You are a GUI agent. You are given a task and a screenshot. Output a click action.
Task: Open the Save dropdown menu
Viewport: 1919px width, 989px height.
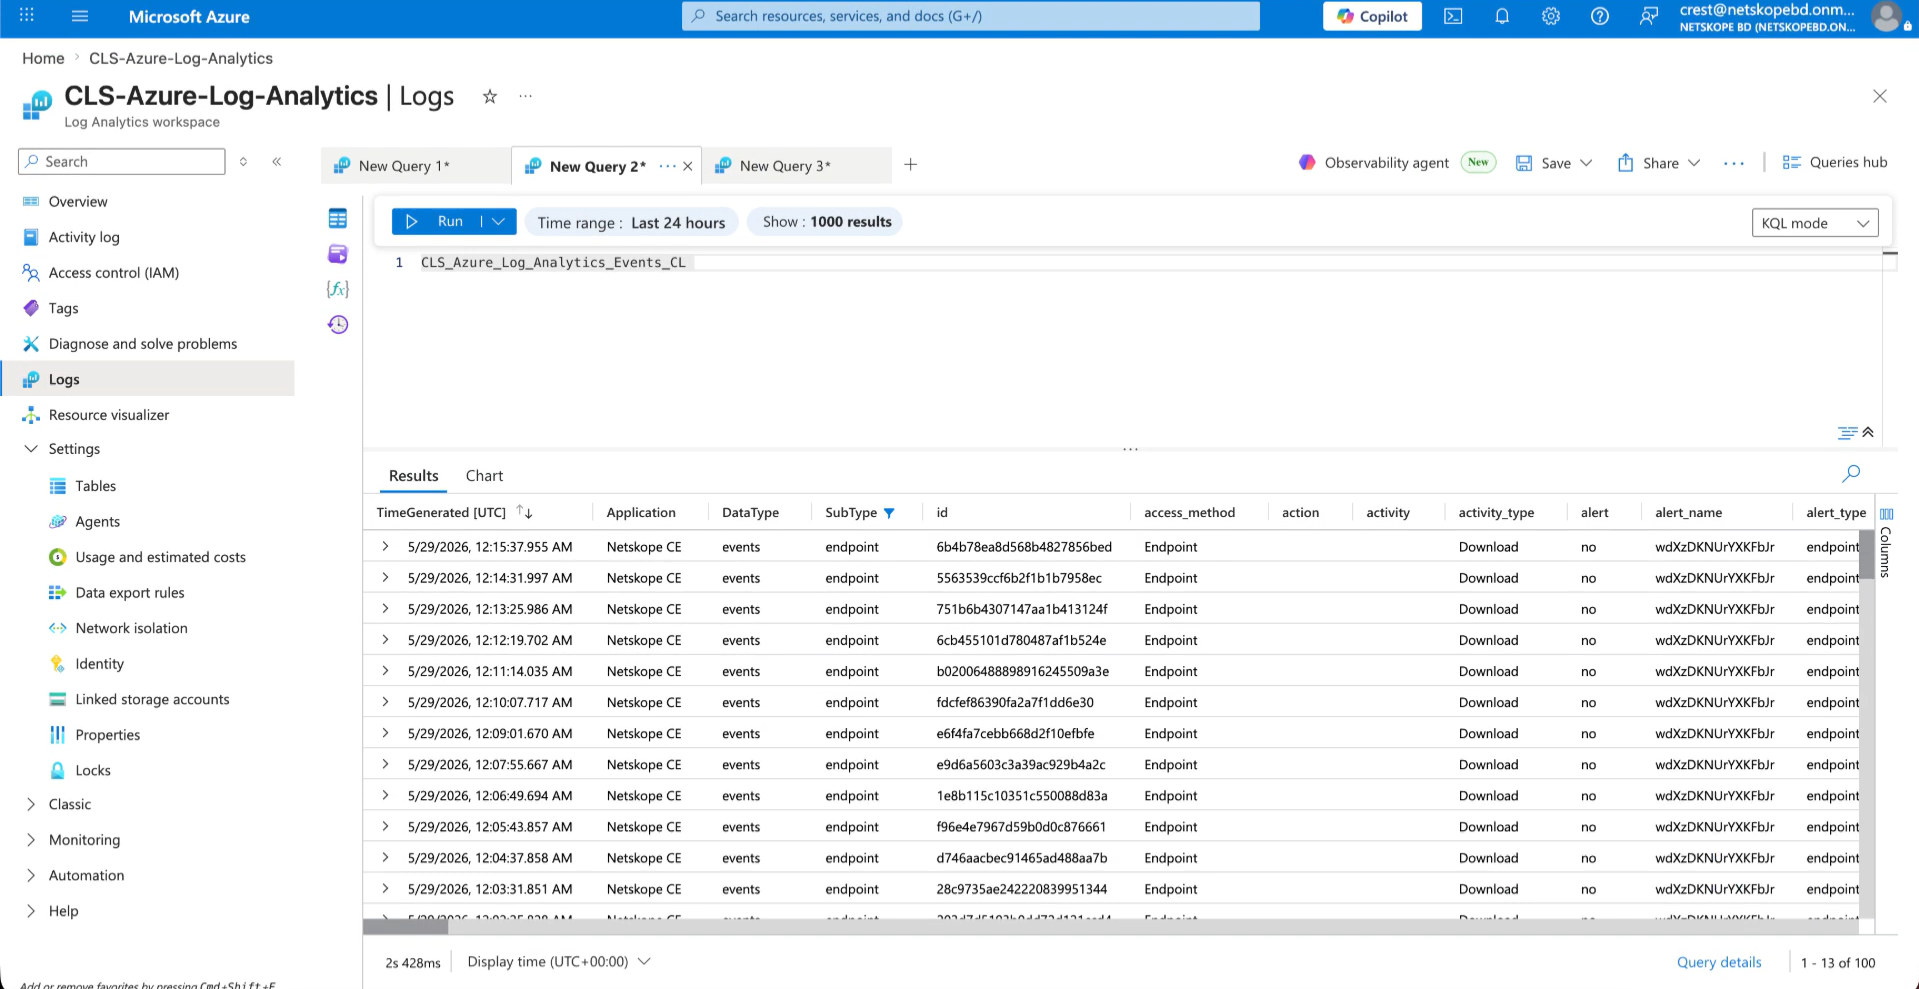click(x=1586, y=163)
